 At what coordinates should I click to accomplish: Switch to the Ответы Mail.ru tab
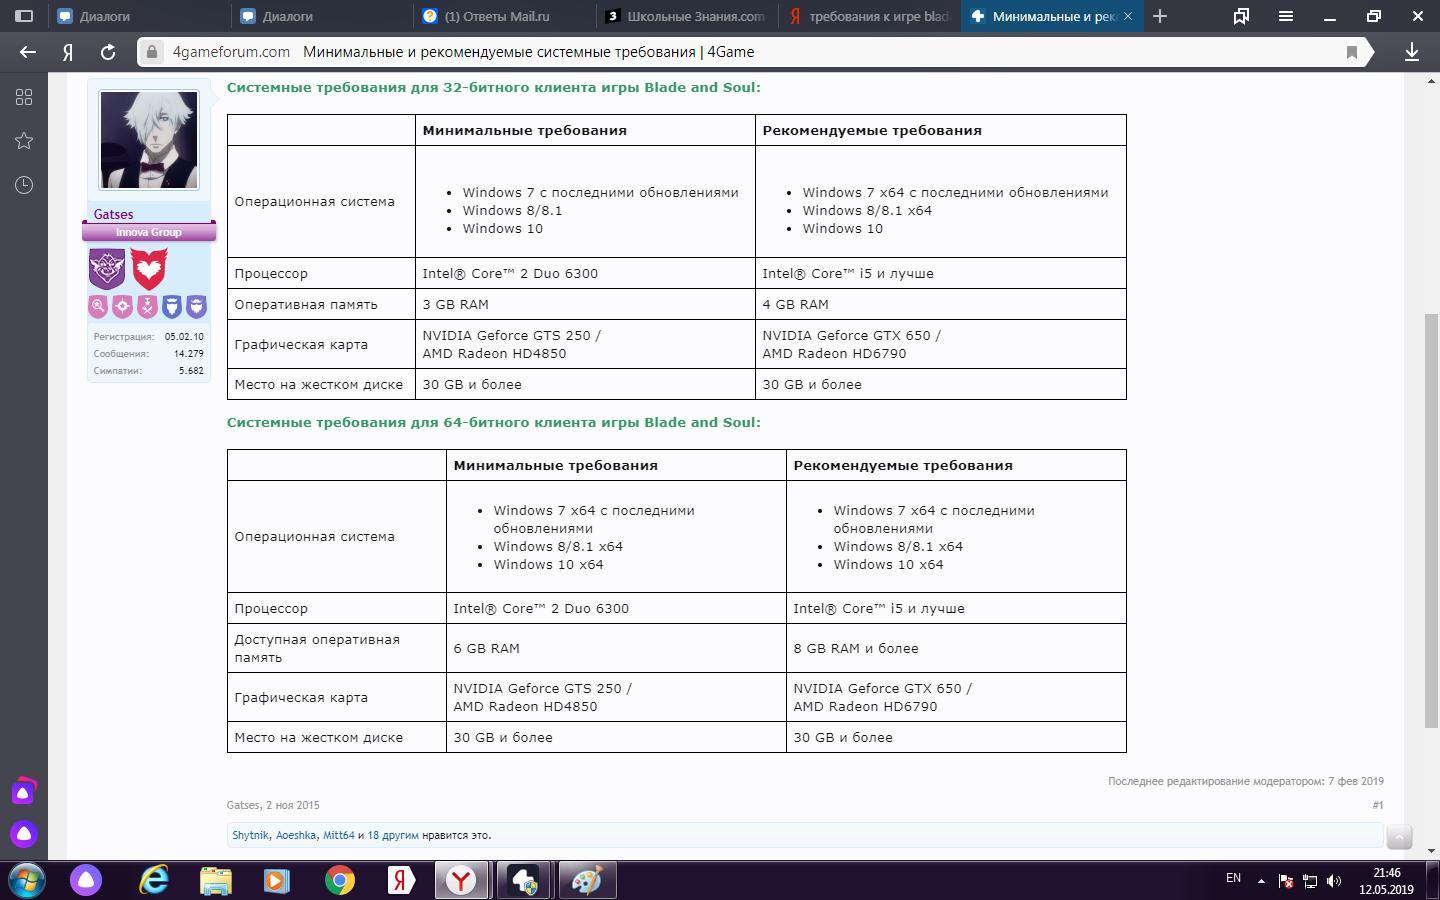tap(505, 16)
